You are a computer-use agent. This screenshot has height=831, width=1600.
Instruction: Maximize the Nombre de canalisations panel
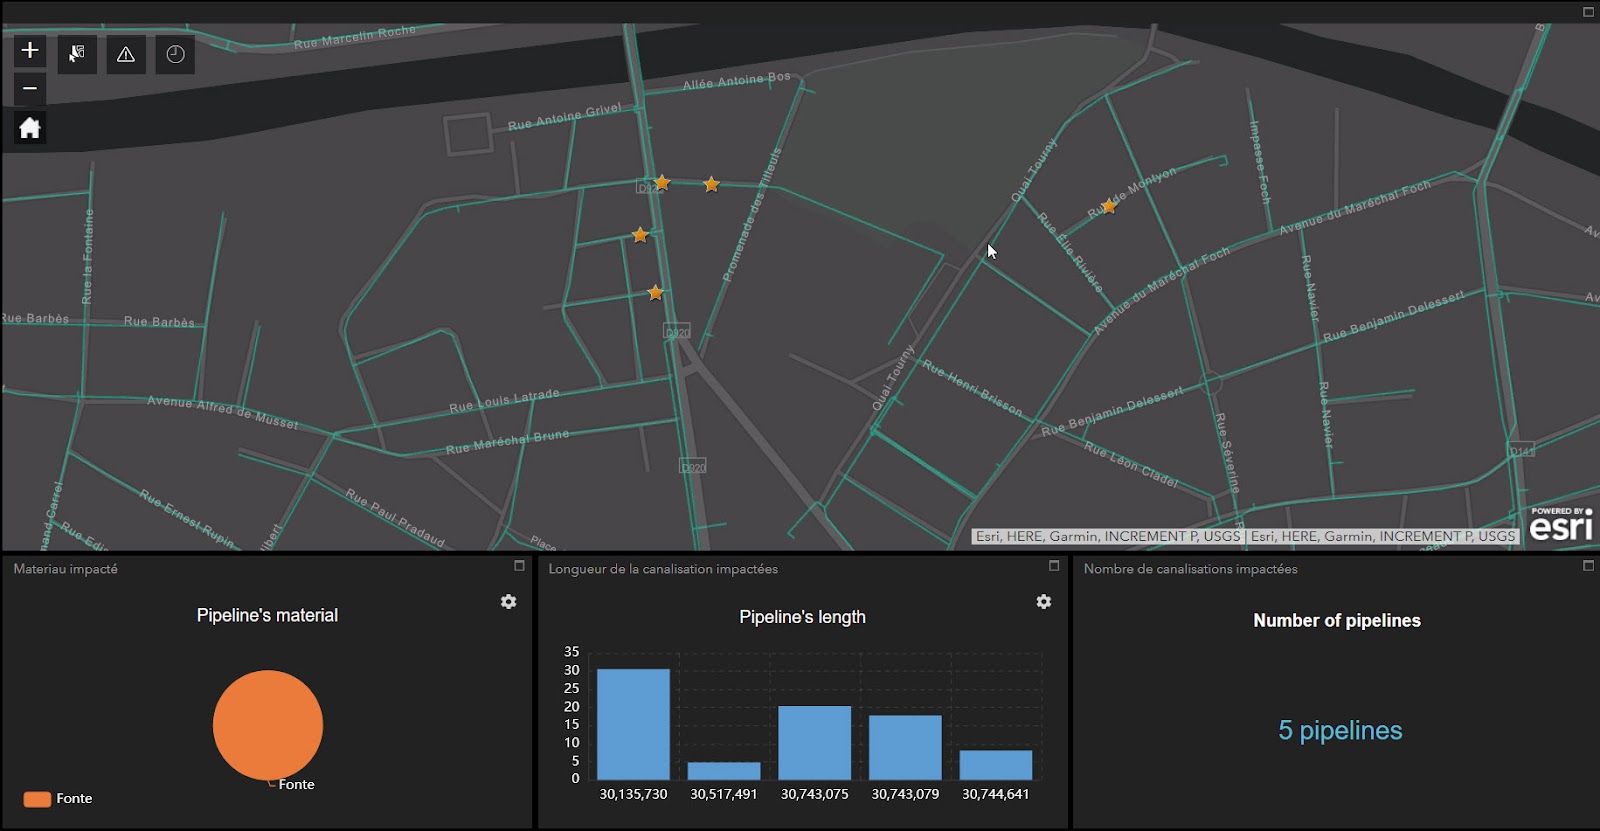point(1588,566)
